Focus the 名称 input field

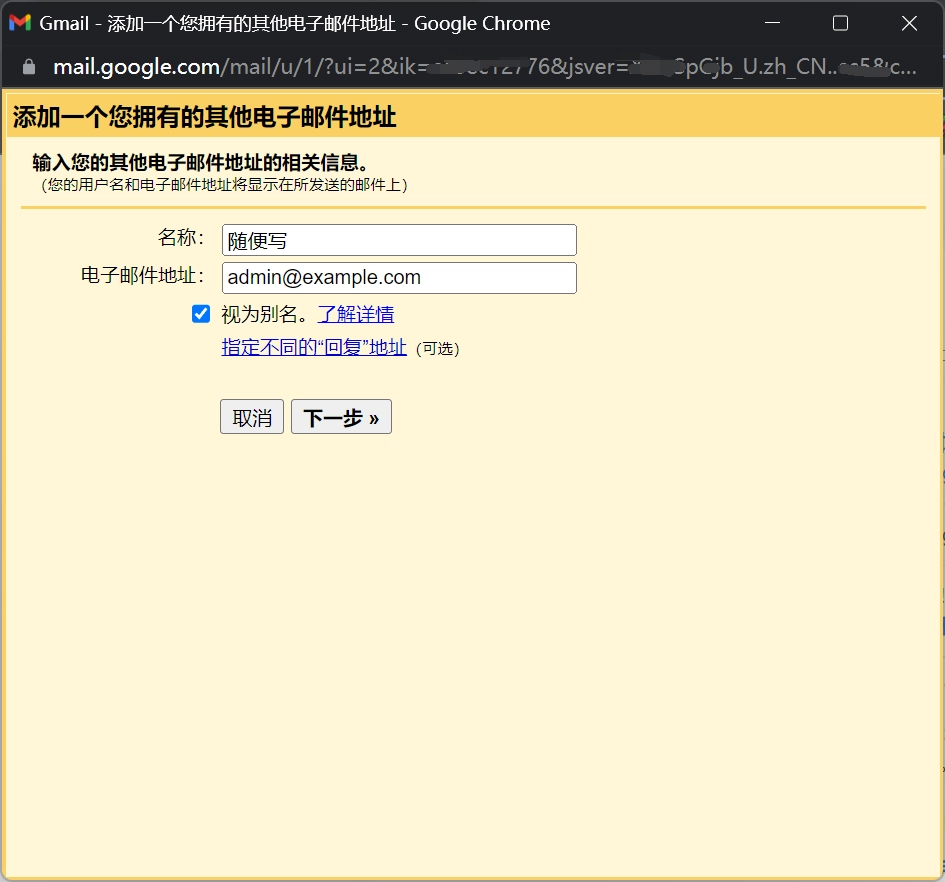point(399,240)
